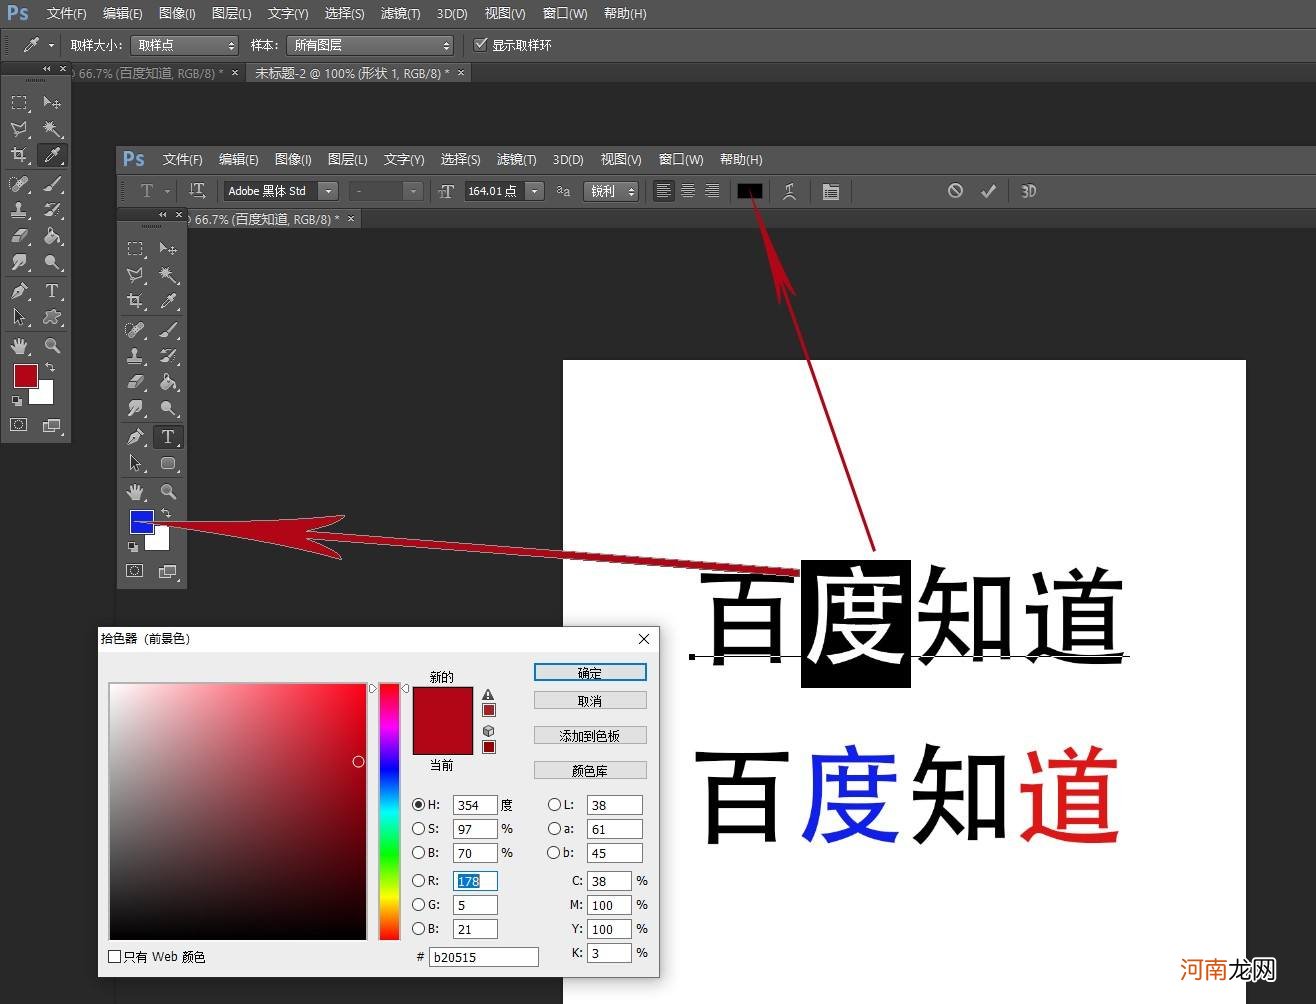This screenshot has height=1004, width=1316.
Task: Select the G radio button in color picker
Action: (x=419, y=905)
